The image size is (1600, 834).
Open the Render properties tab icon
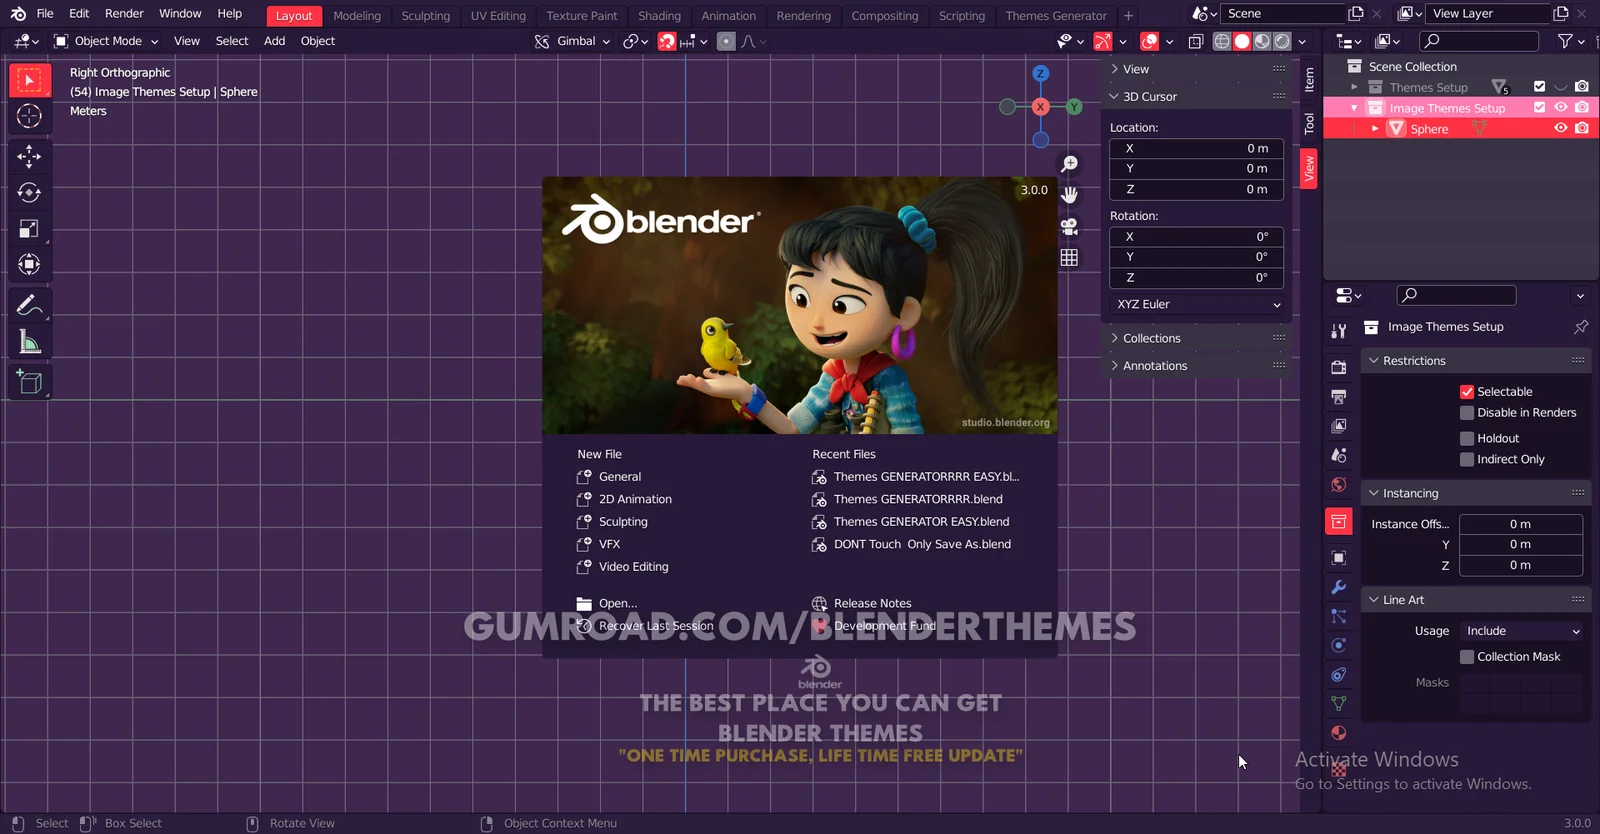click(x=1339, y=367)
